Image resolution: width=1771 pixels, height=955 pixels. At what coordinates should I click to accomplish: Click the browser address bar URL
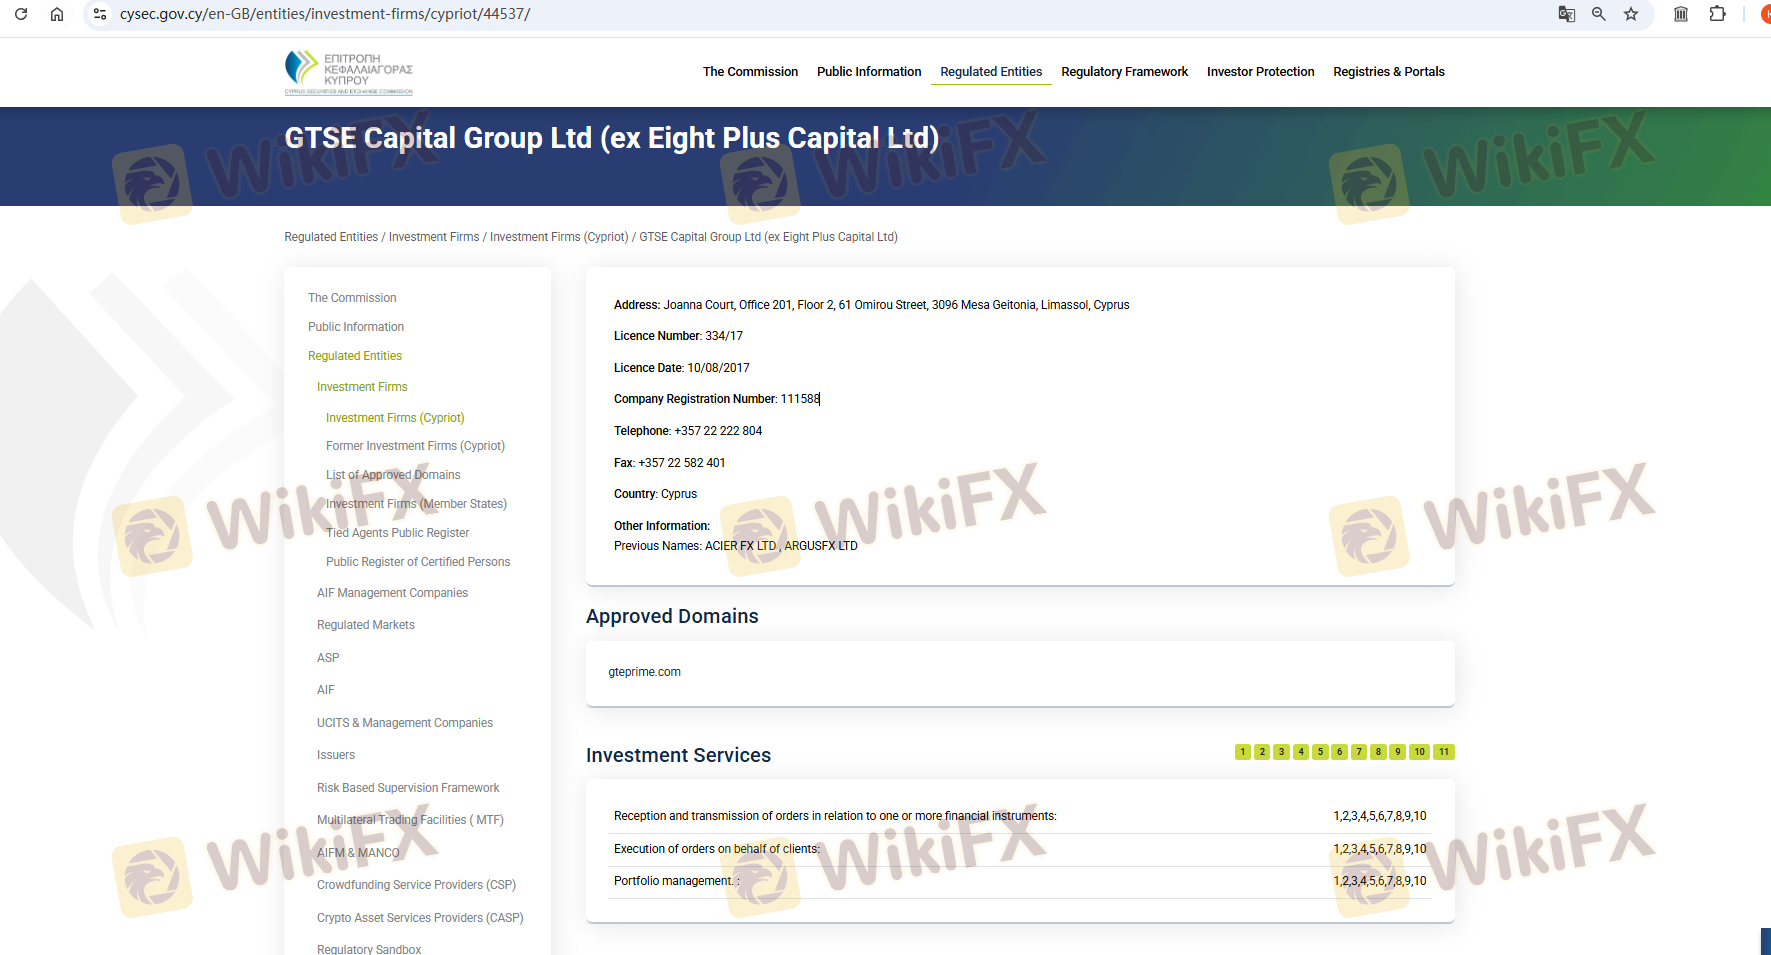325,14
